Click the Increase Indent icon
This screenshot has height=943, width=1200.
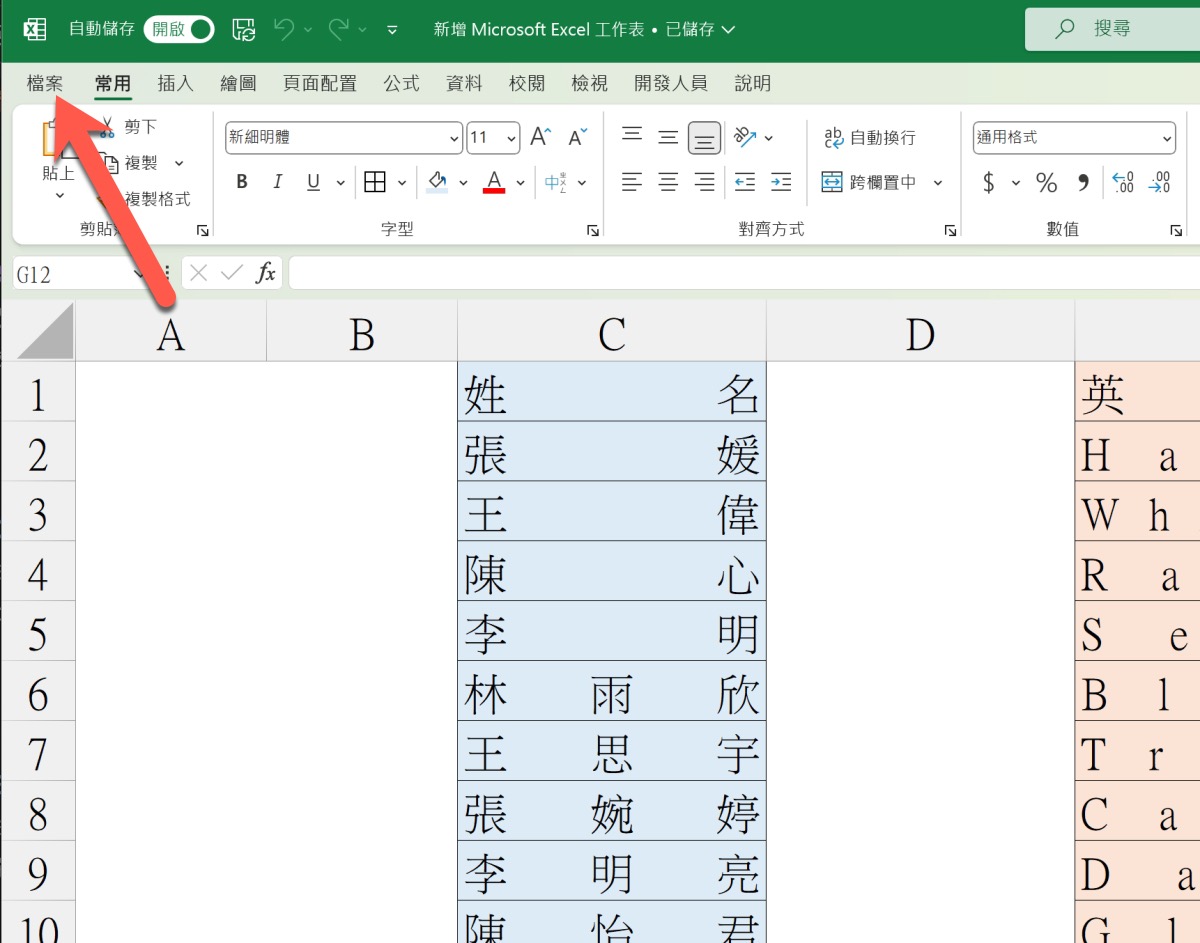tap(781, 182)
